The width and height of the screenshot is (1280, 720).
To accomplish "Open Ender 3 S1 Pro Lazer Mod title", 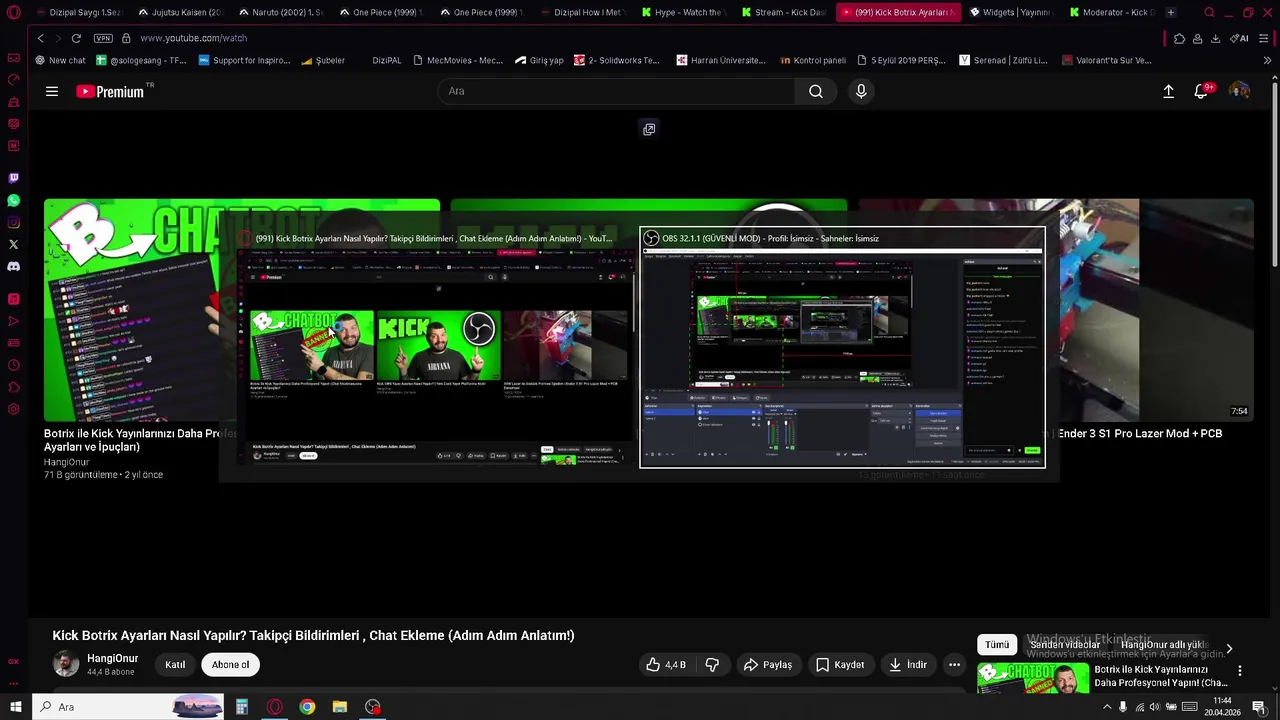I will click(x=1140, y=434).
